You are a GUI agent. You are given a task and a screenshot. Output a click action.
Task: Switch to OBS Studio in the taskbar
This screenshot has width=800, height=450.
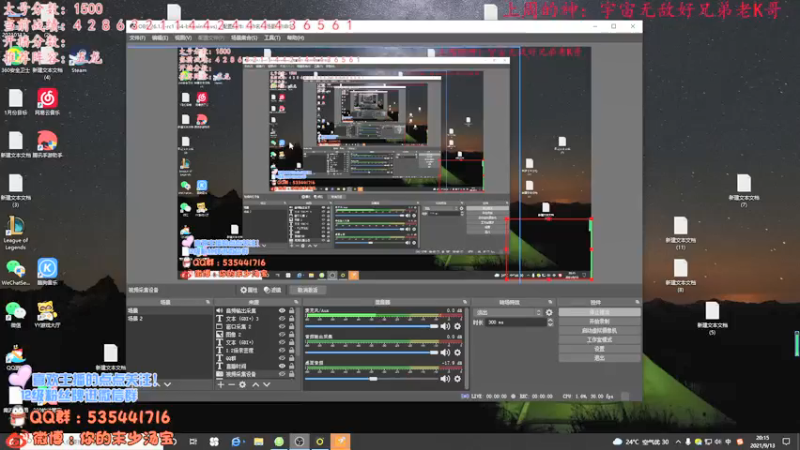pyautogui.click(x=299, y=441)
